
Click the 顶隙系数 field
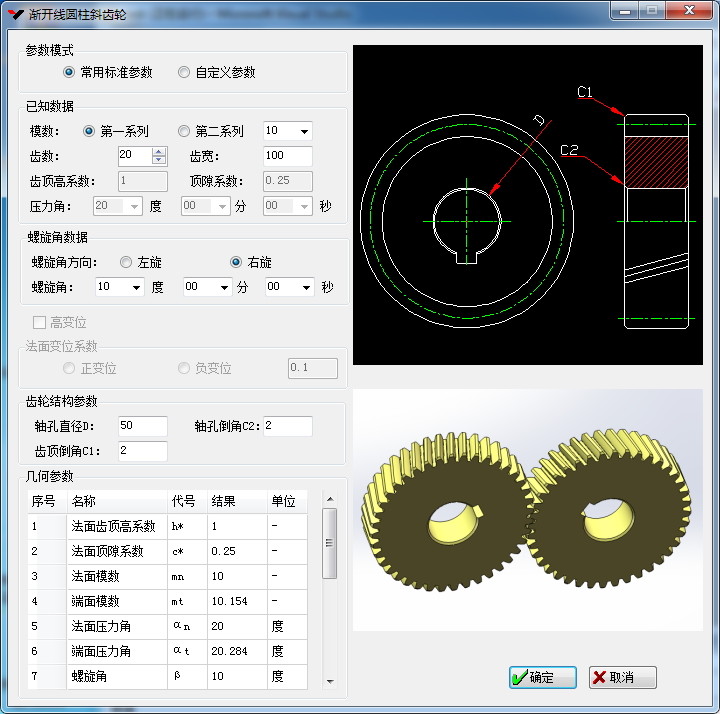point(288,181)
